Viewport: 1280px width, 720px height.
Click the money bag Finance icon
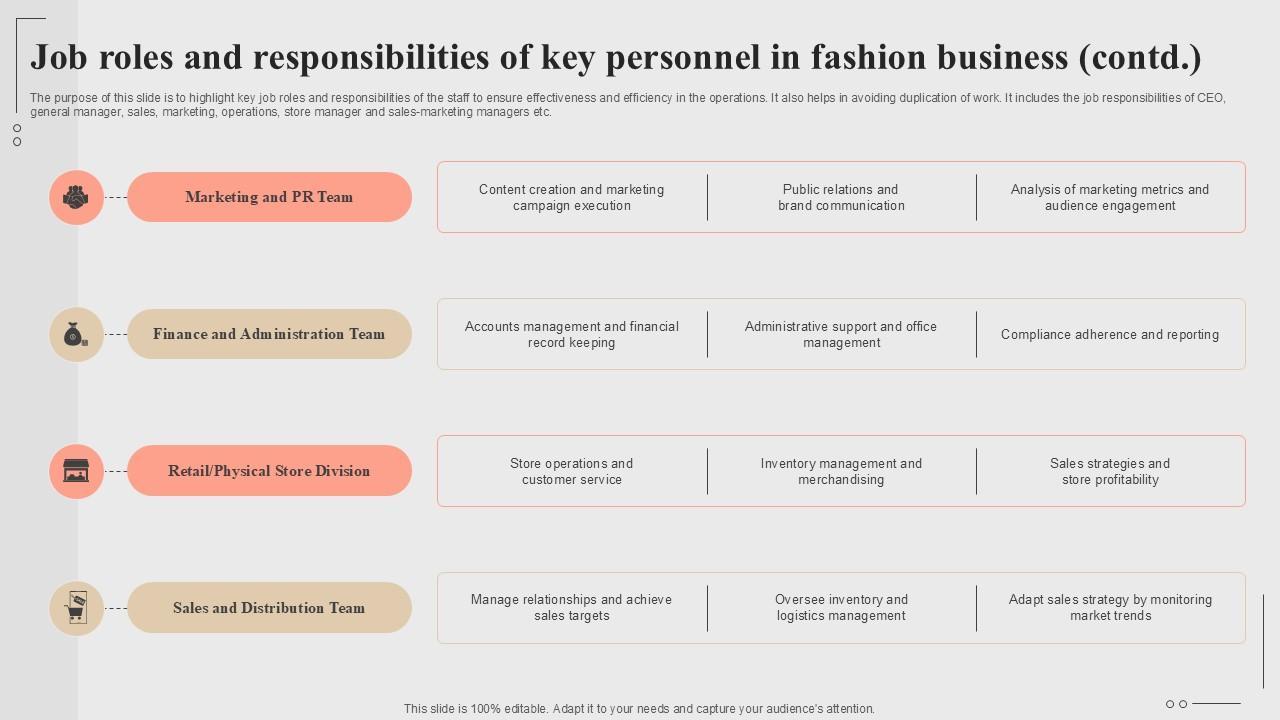point(76,335)
